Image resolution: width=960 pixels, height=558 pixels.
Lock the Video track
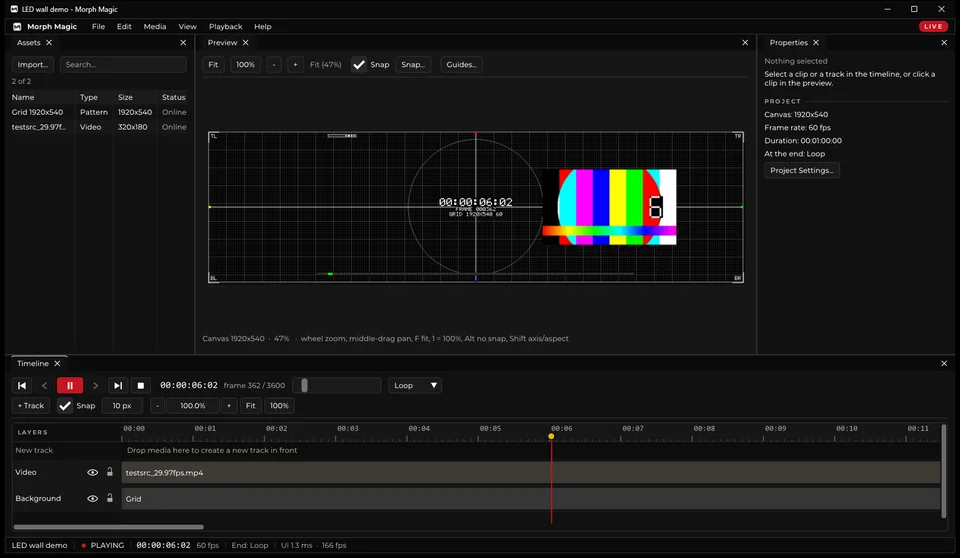[x=110, y=472]
